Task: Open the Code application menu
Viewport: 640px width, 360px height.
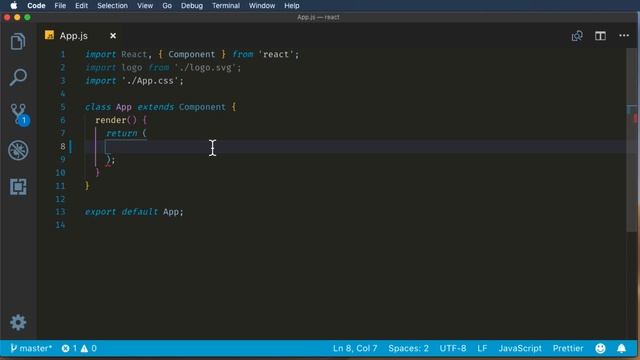Action: pyautogui.click(x=36, y=5)
